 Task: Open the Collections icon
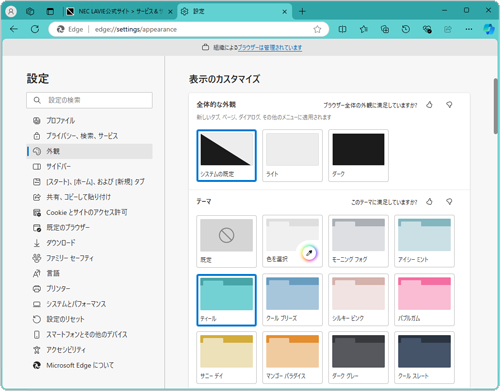pos(385,29)
